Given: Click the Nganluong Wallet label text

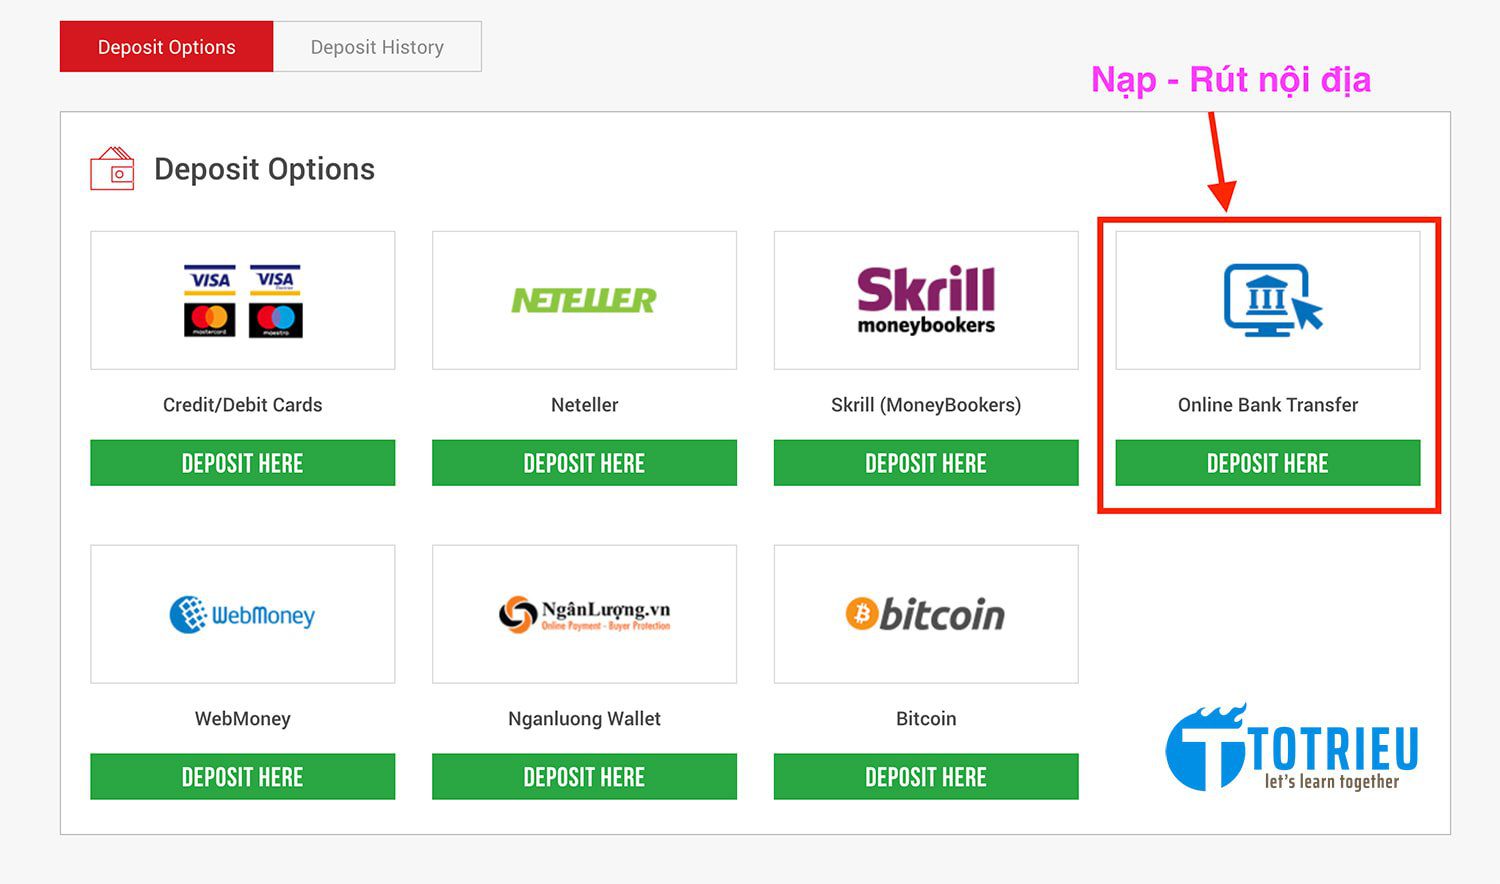Looking at the screenshot, I should [x=584, y=719].
